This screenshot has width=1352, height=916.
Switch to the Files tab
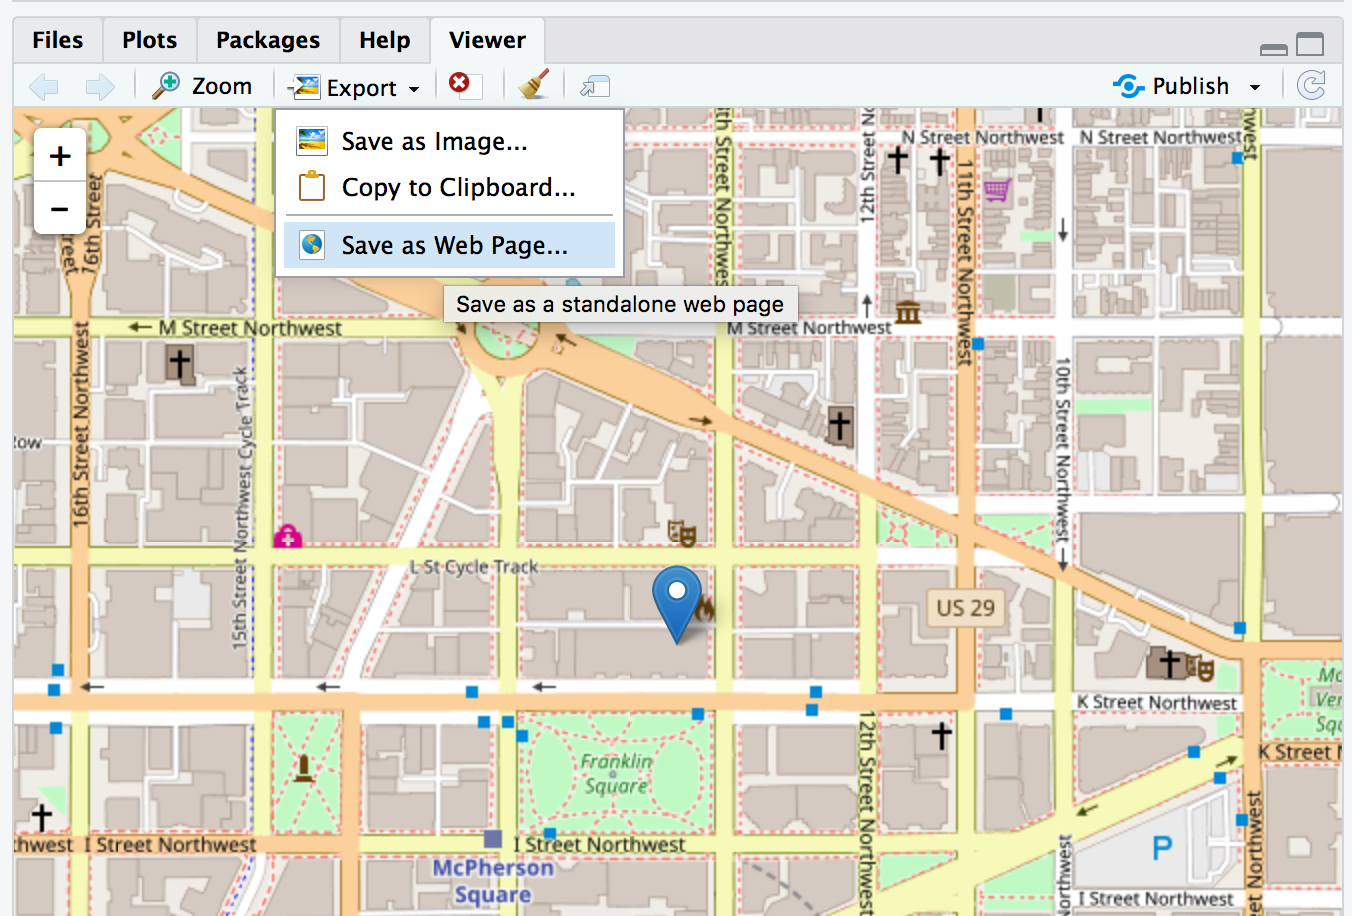pos(58,40)
